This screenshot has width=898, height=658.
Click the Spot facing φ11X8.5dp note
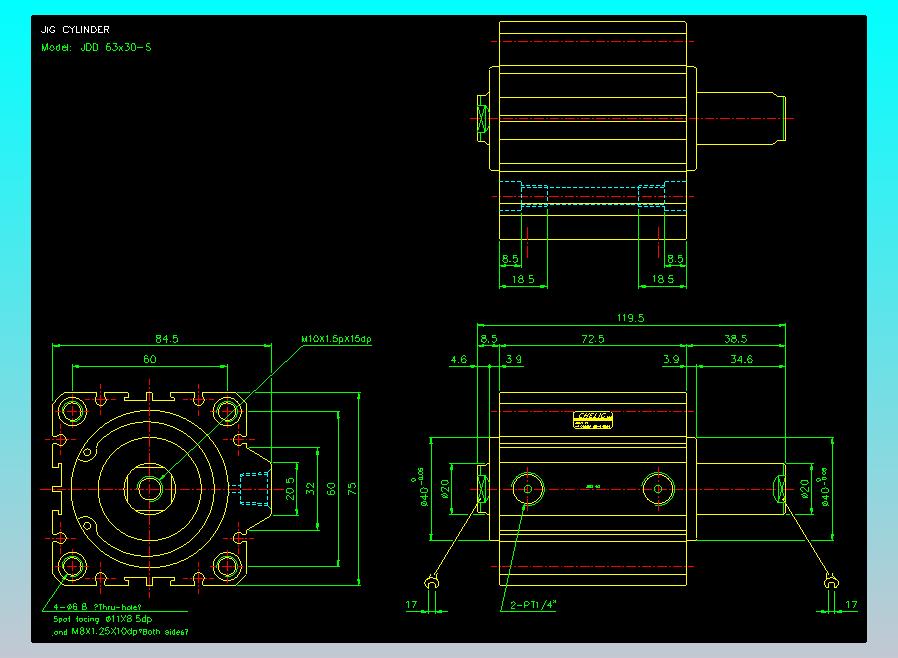(x=103, y=619)
